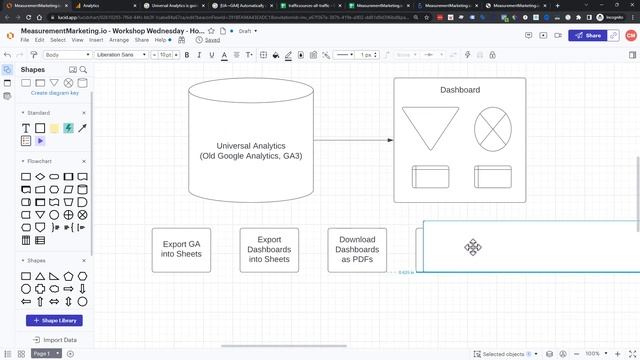Screen dimensions: 640x360
Task: Star this document as favorite
Action: [211, 31]
